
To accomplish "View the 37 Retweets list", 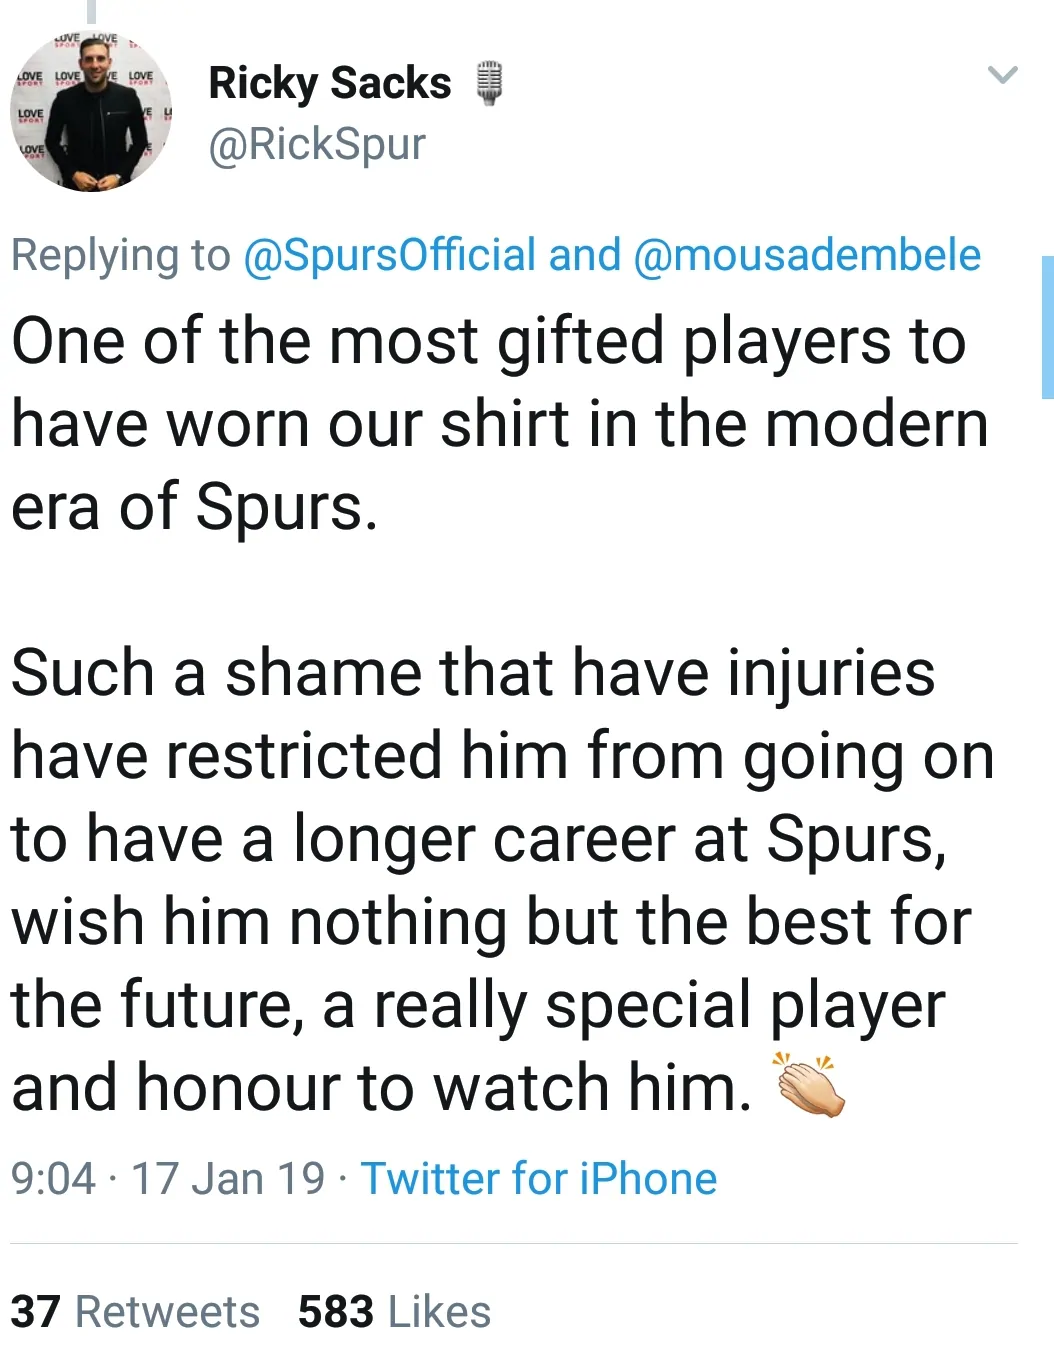I will point(135,1311).
